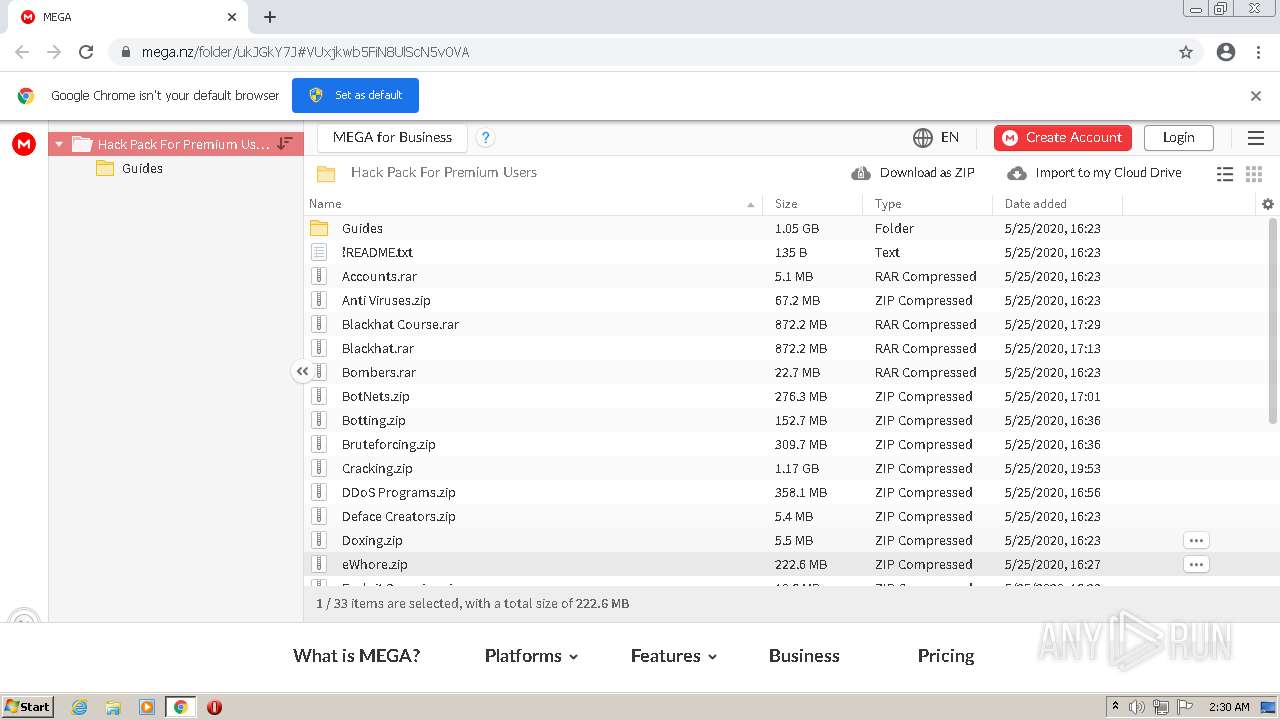Open the Pricing footer link
The image size is (1280, 720).
(x=946, y=656)
